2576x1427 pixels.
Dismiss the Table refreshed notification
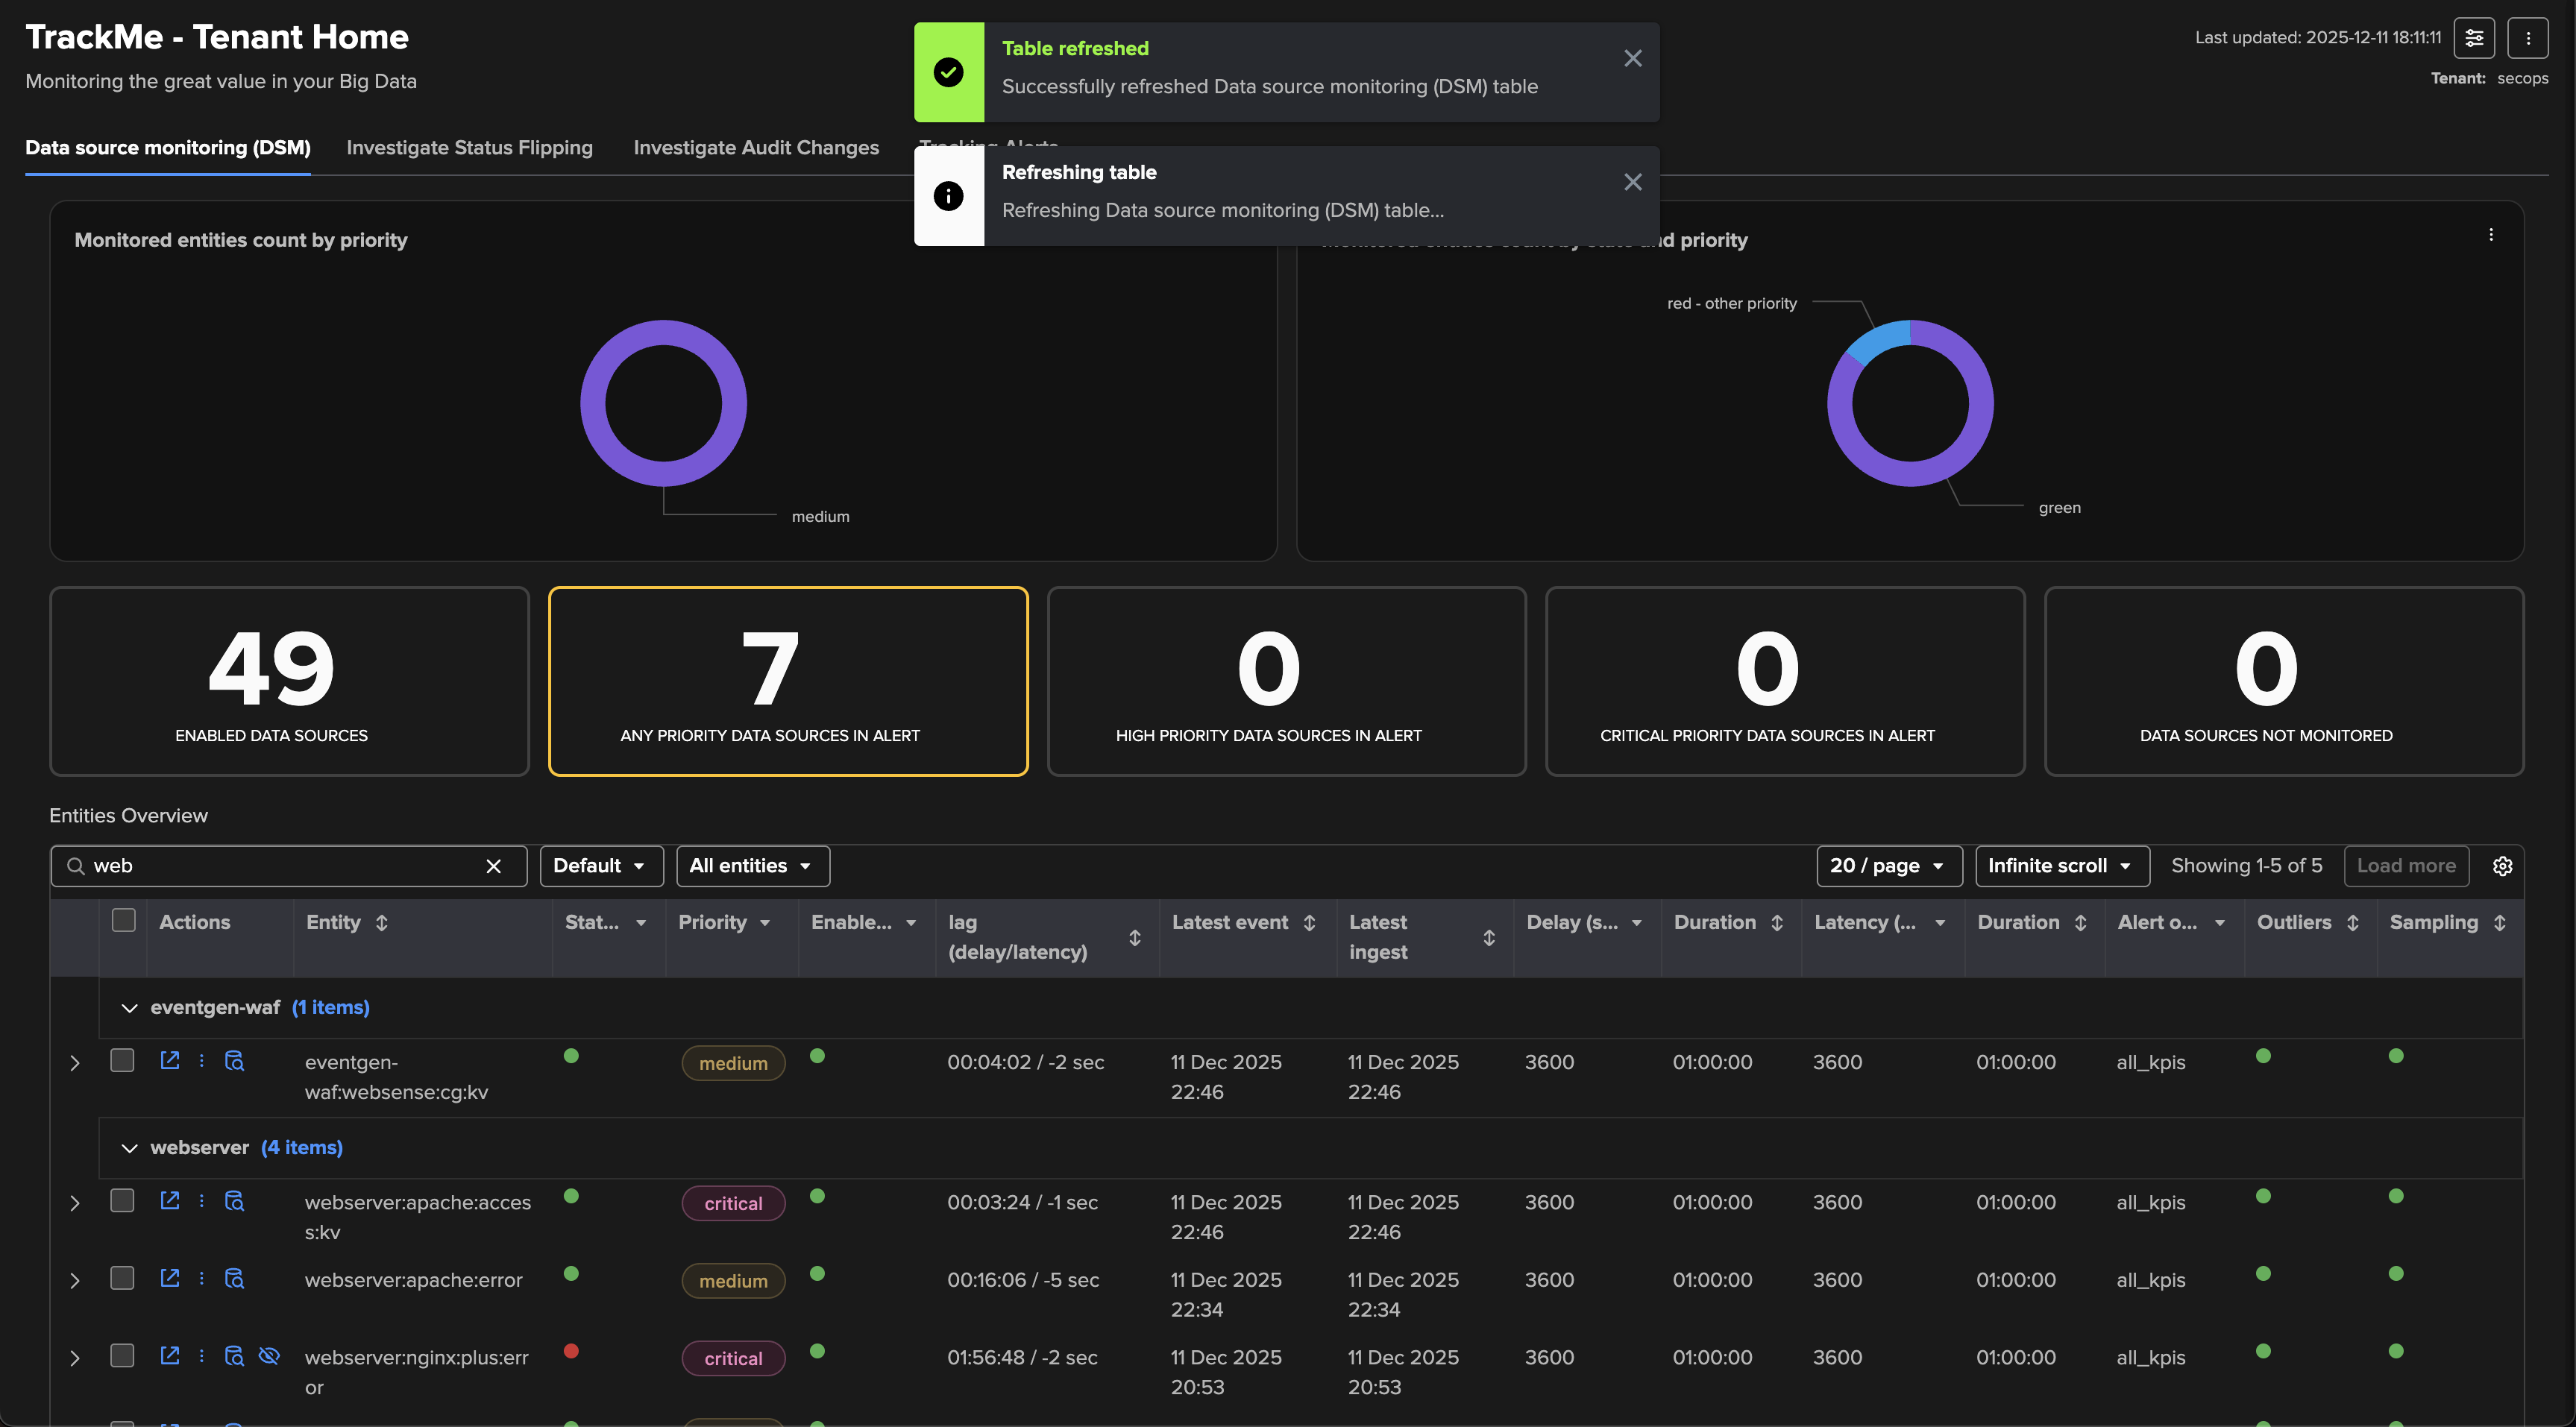(x=1632, y=58)
